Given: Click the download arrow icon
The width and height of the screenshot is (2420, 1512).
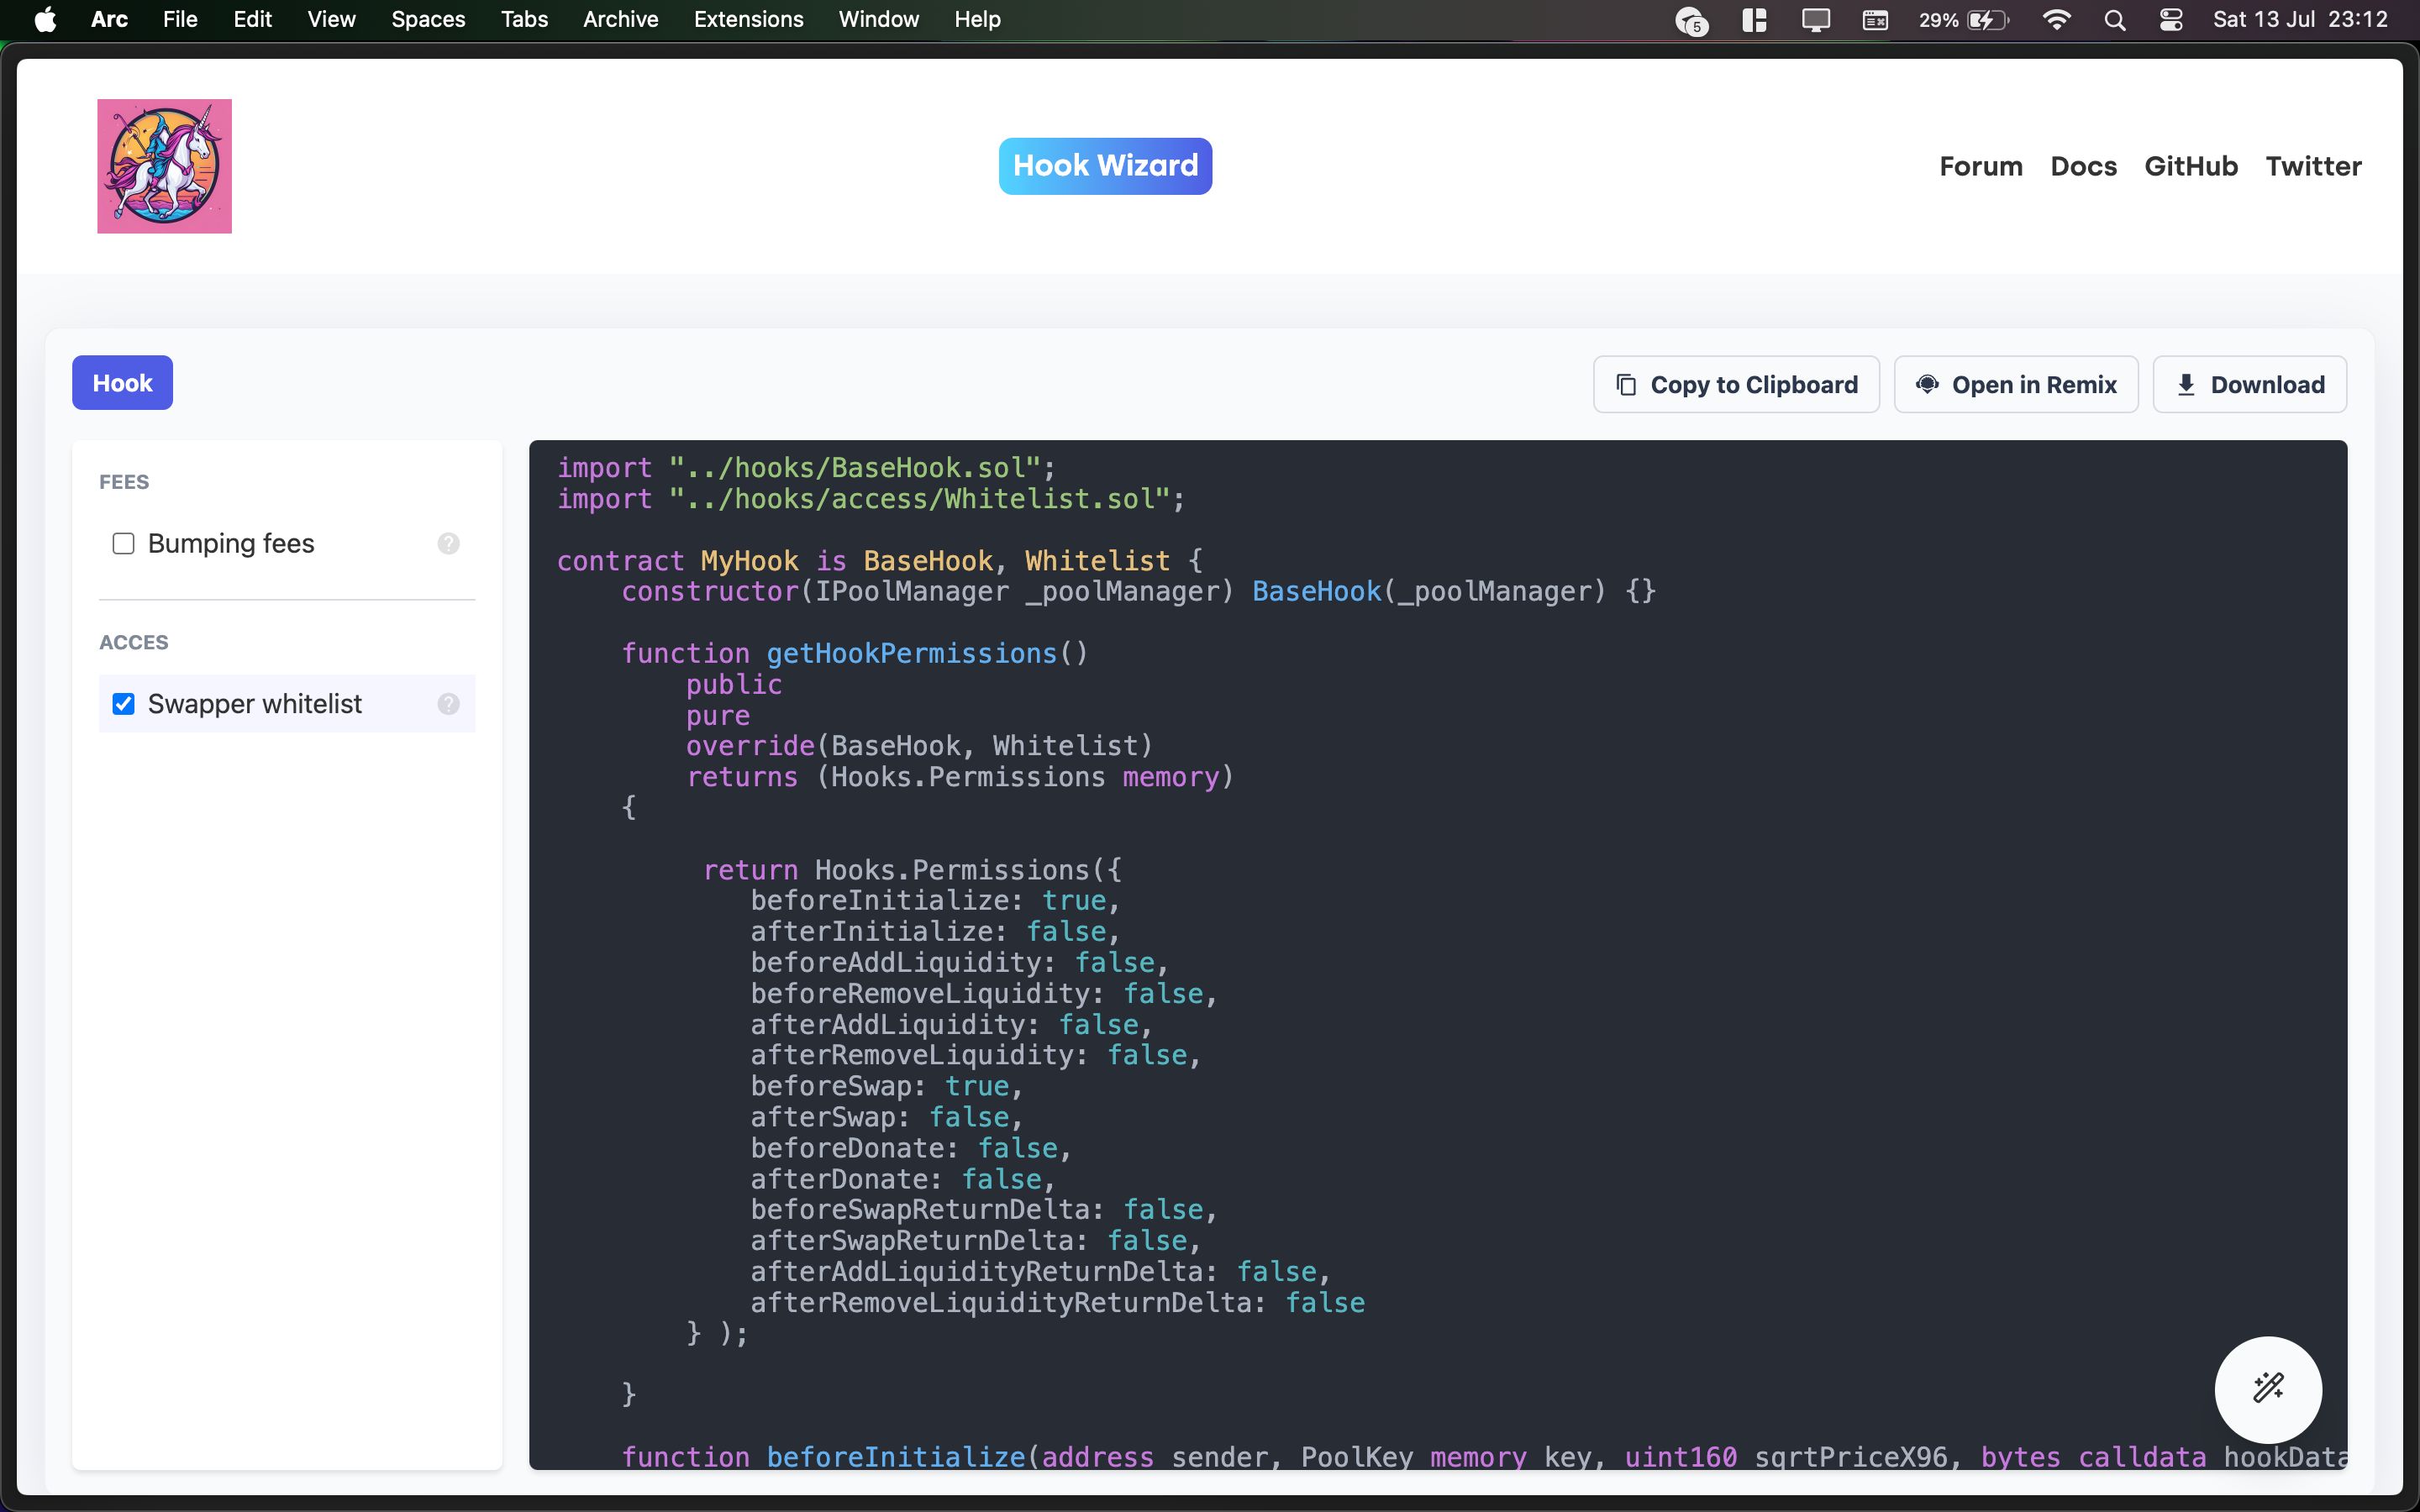Looking at the screenshot, I should point(2186,385).
